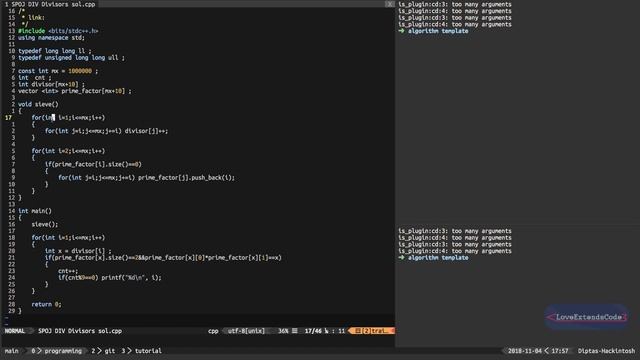This screenshot has height=360, width=640.
Task: Click the file name in Vim statusline
Action: point(80,331)
